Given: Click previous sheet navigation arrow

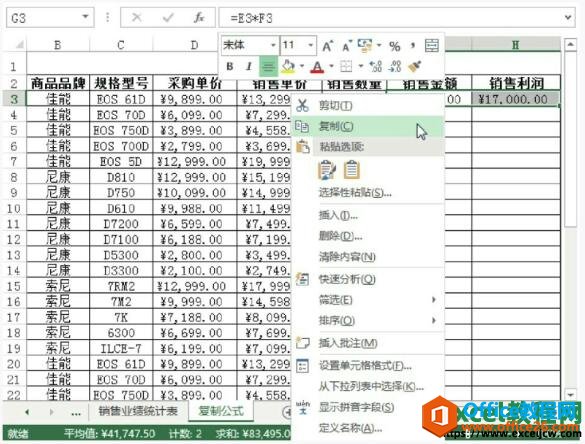Looking at the screenshot, I should click(x=27, y=412).
